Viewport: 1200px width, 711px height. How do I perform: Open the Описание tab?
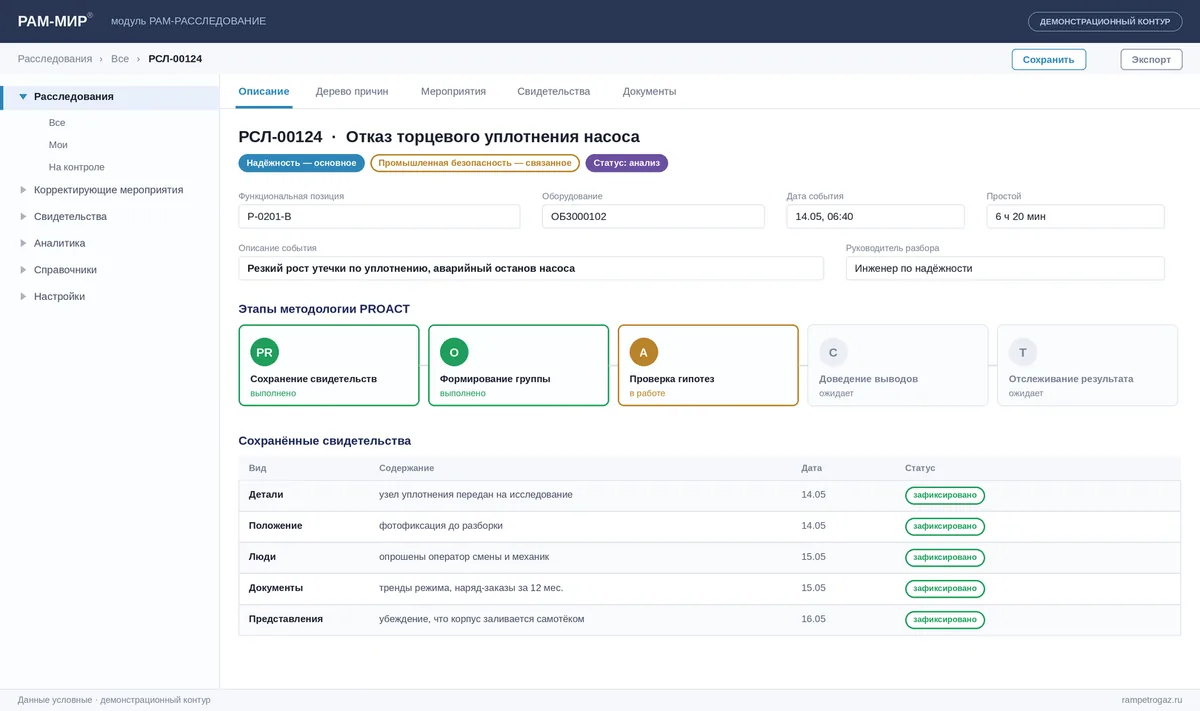pos(264,91)
